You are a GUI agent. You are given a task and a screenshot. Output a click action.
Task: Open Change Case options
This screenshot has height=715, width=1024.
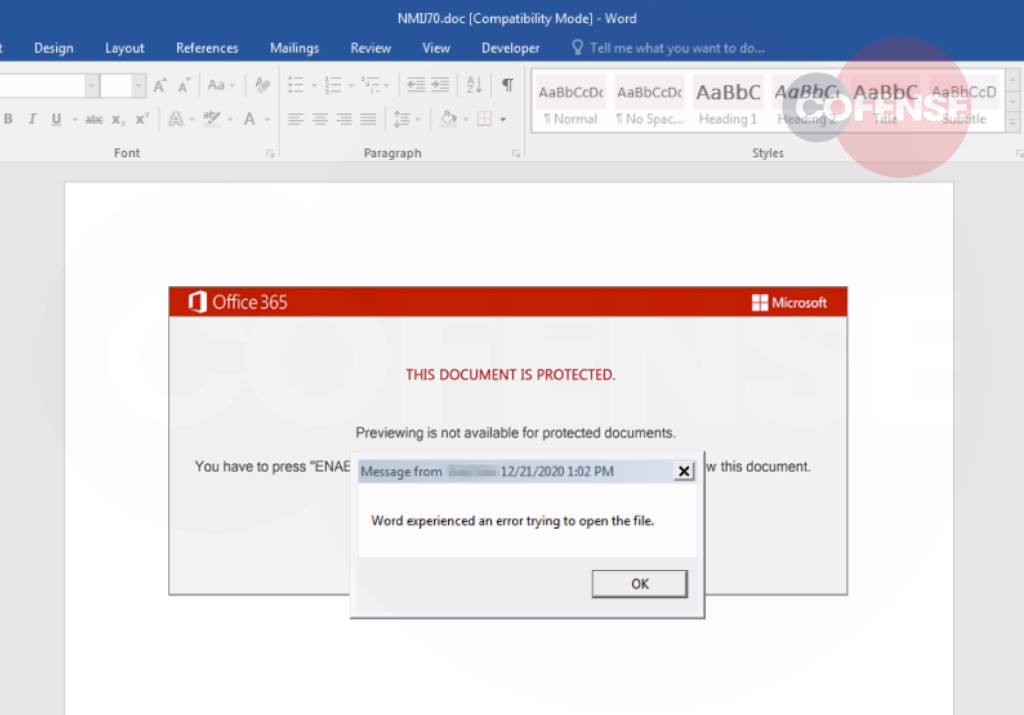tap(220, 86)
